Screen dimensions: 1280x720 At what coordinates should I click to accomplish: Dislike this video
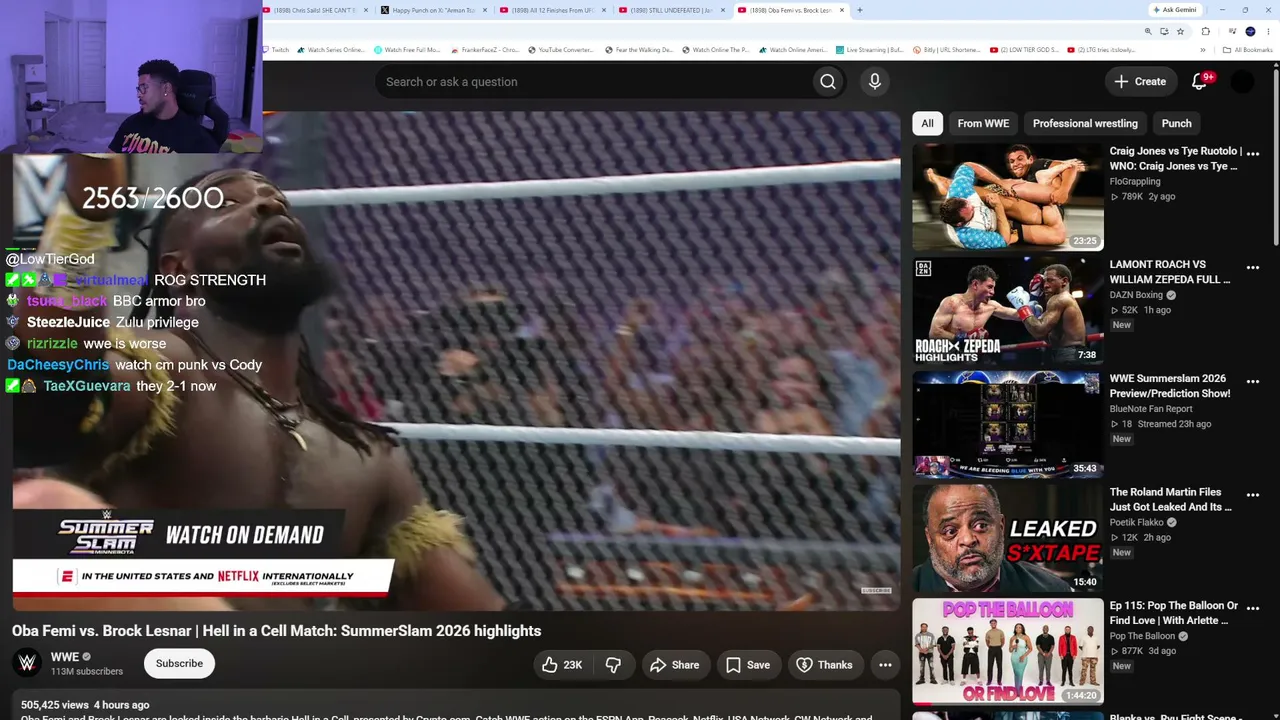[x=613, y=665]
